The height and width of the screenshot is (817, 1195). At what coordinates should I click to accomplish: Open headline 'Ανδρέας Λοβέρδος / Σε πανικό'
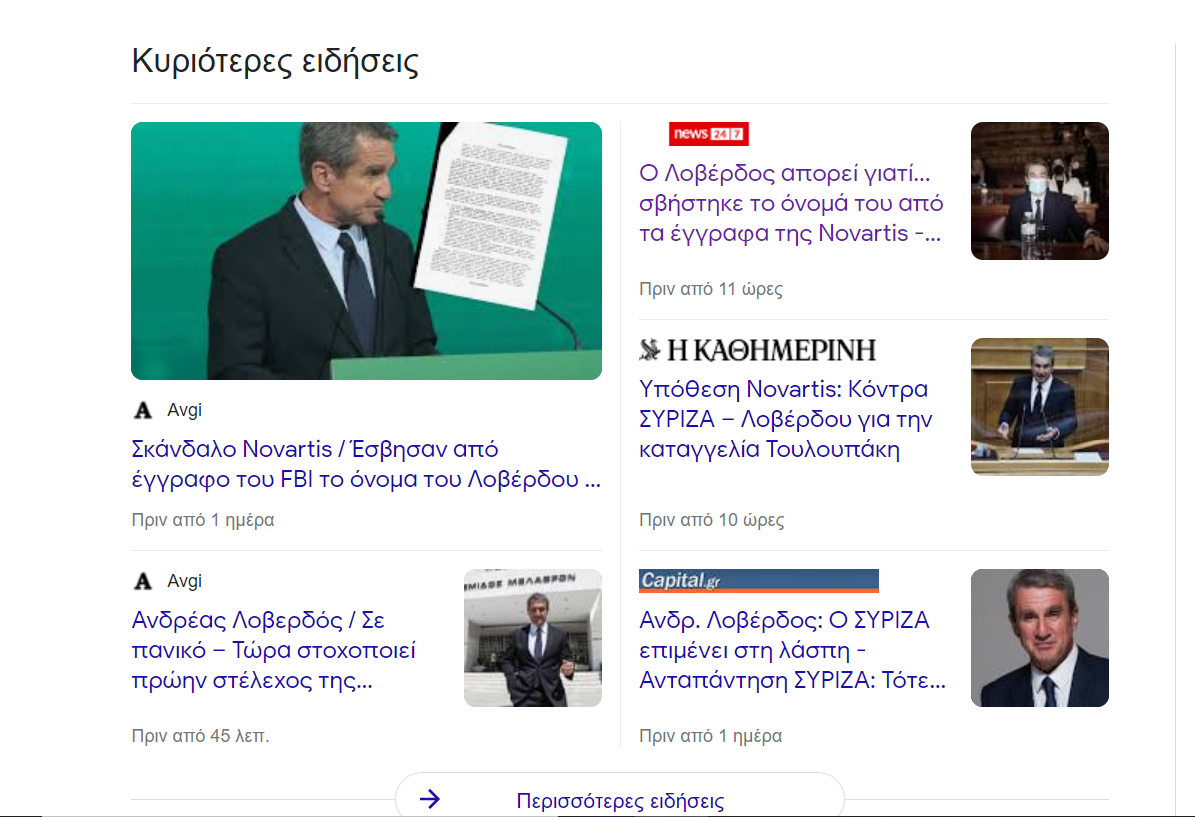pyautogui.click(x=274, y=649)
